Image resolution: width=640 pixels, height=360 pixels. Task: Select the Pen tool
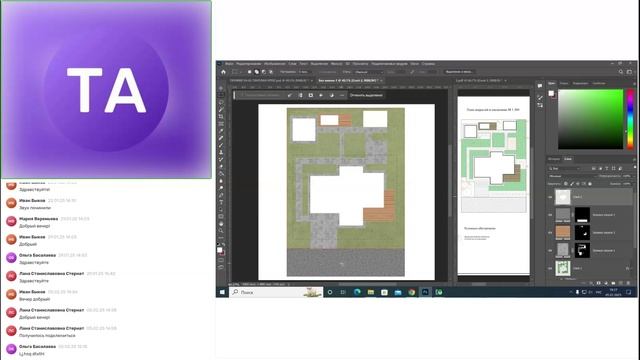(x=221, y=195)
